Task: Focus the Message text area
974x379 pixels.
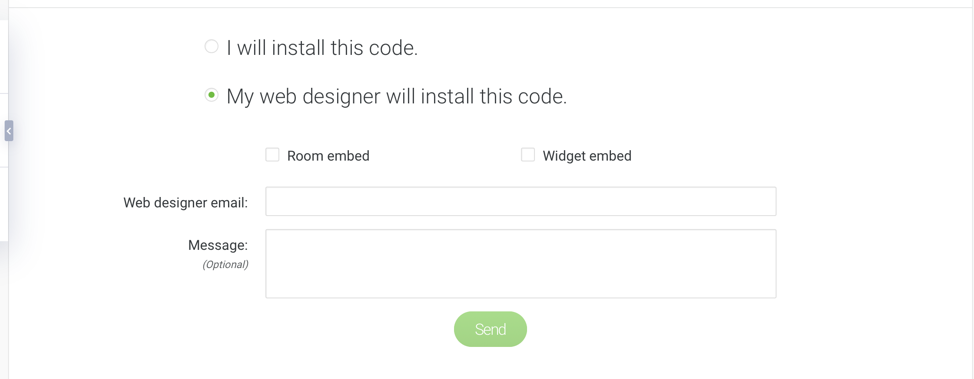Action: (521, 263)
